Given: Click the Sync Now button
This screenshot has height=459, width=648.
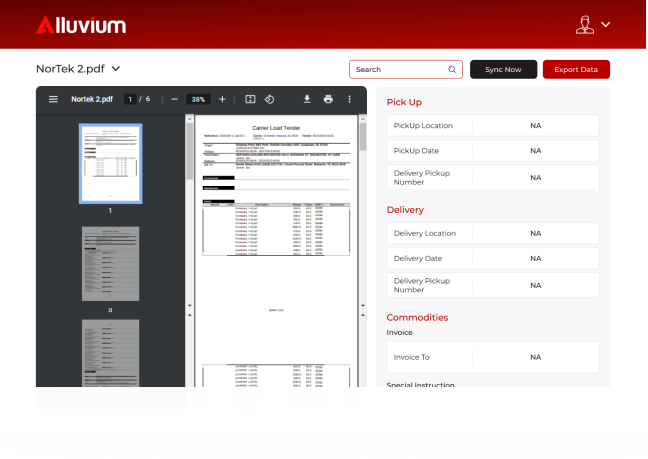Looking at the screenshot, I should point(503,70).
